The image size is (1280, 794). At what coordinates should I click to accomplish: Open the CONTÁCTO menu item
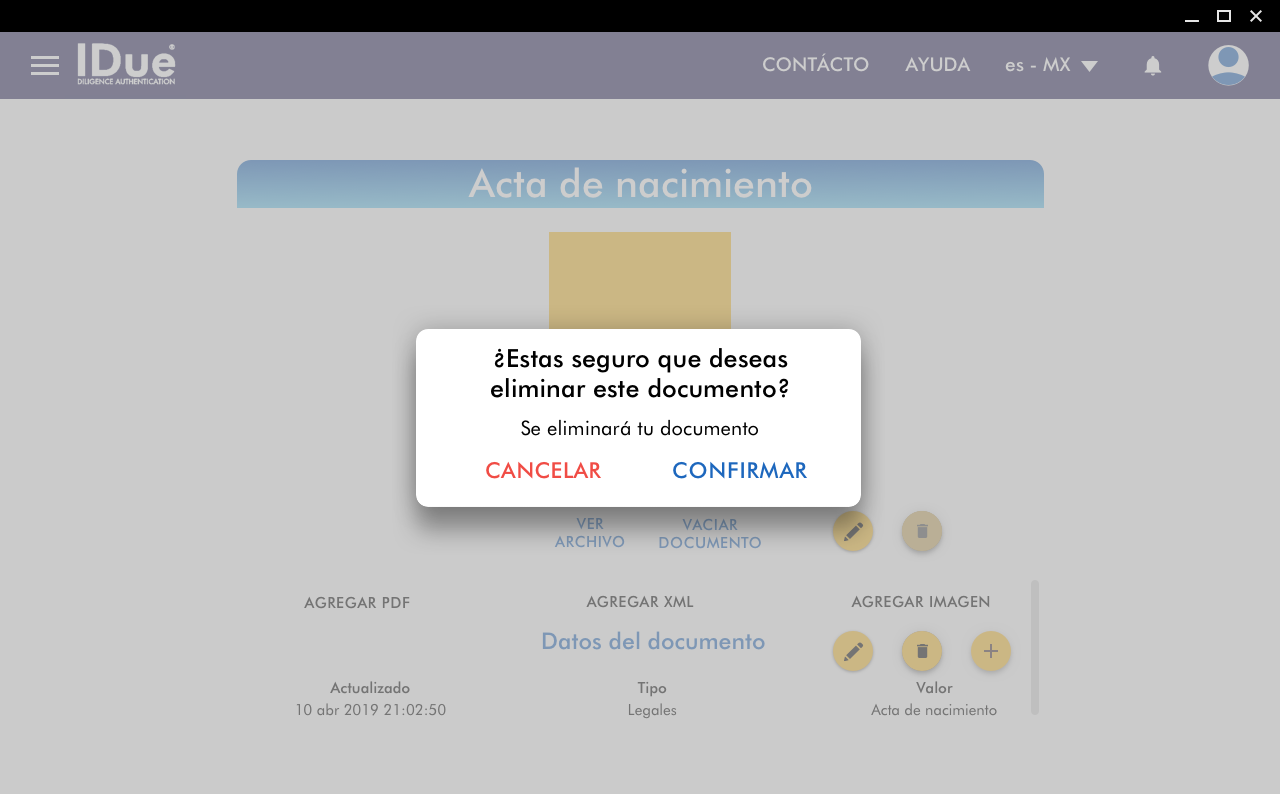(x=815, y=65)
